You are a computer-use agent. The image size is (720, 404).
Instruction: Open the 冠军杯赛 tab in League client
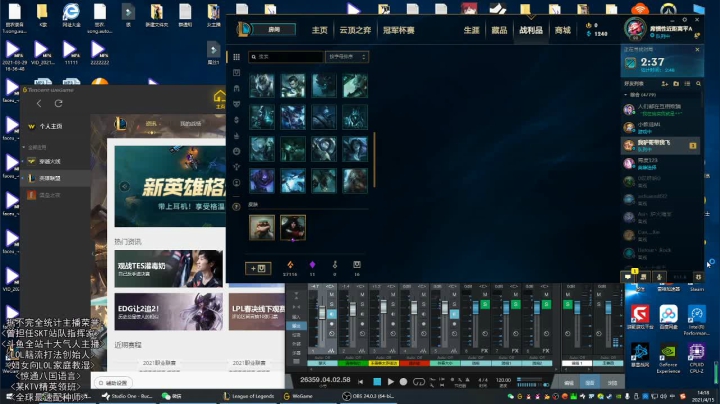click(399, 30)
